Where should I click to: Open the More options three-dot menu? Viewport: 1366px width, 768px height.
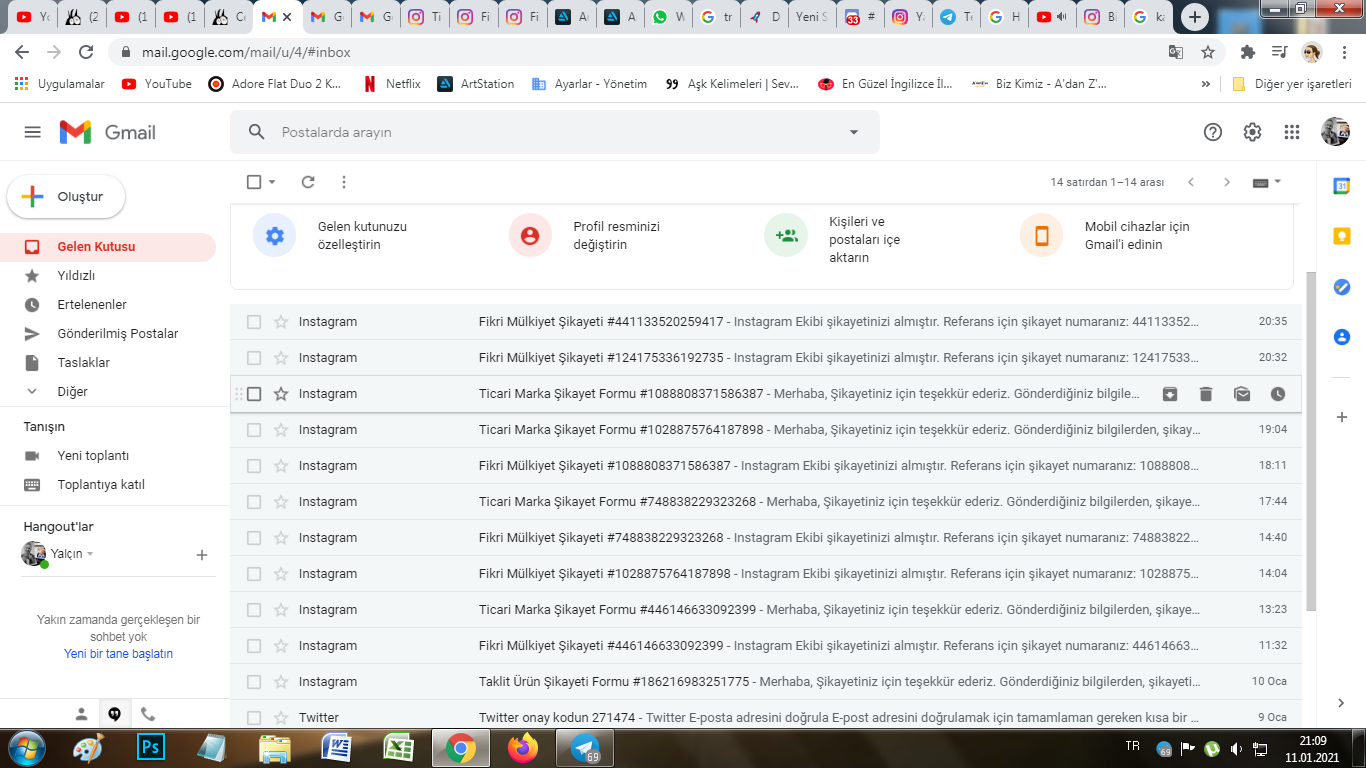coord(344,182)
